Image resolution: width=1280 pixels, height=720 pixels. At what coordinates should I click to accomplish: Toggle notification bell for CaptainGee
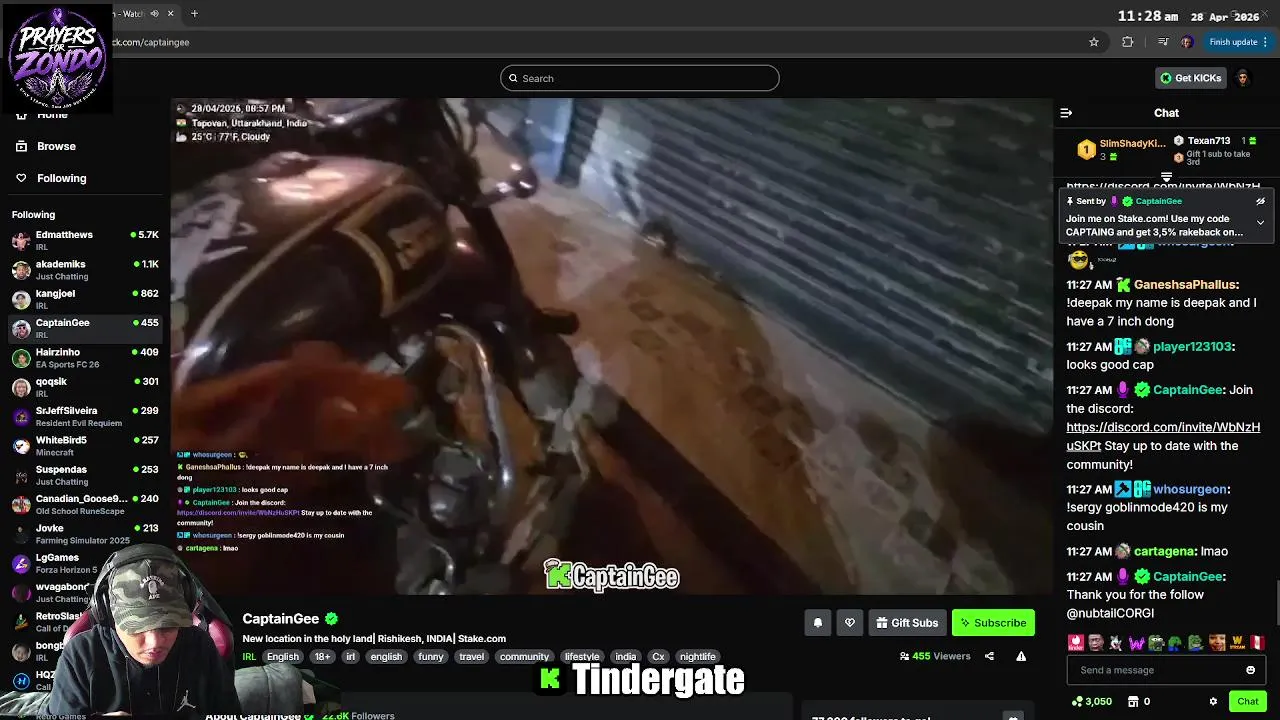coord(817,623)
